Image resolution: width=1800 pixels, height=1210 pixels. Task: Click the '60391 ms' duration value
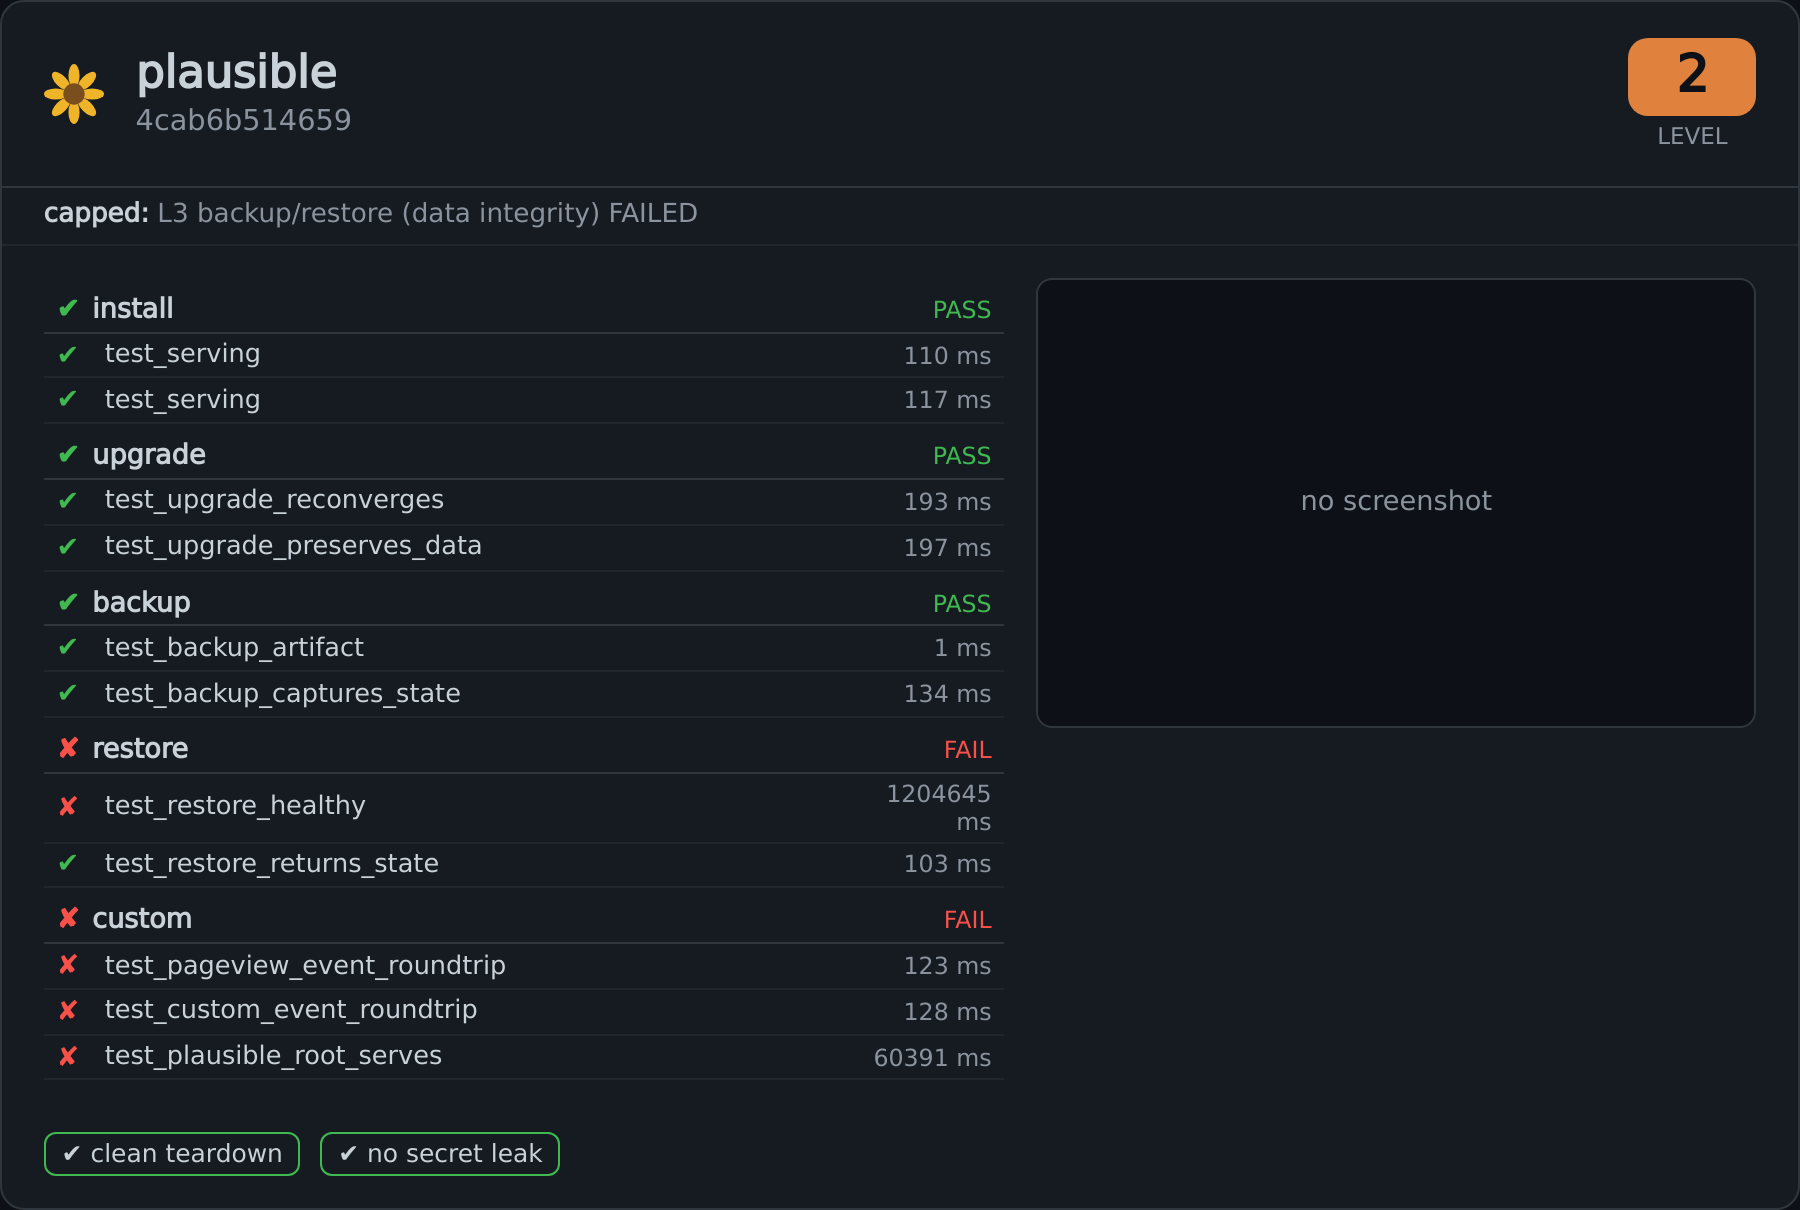(933, 1058)
